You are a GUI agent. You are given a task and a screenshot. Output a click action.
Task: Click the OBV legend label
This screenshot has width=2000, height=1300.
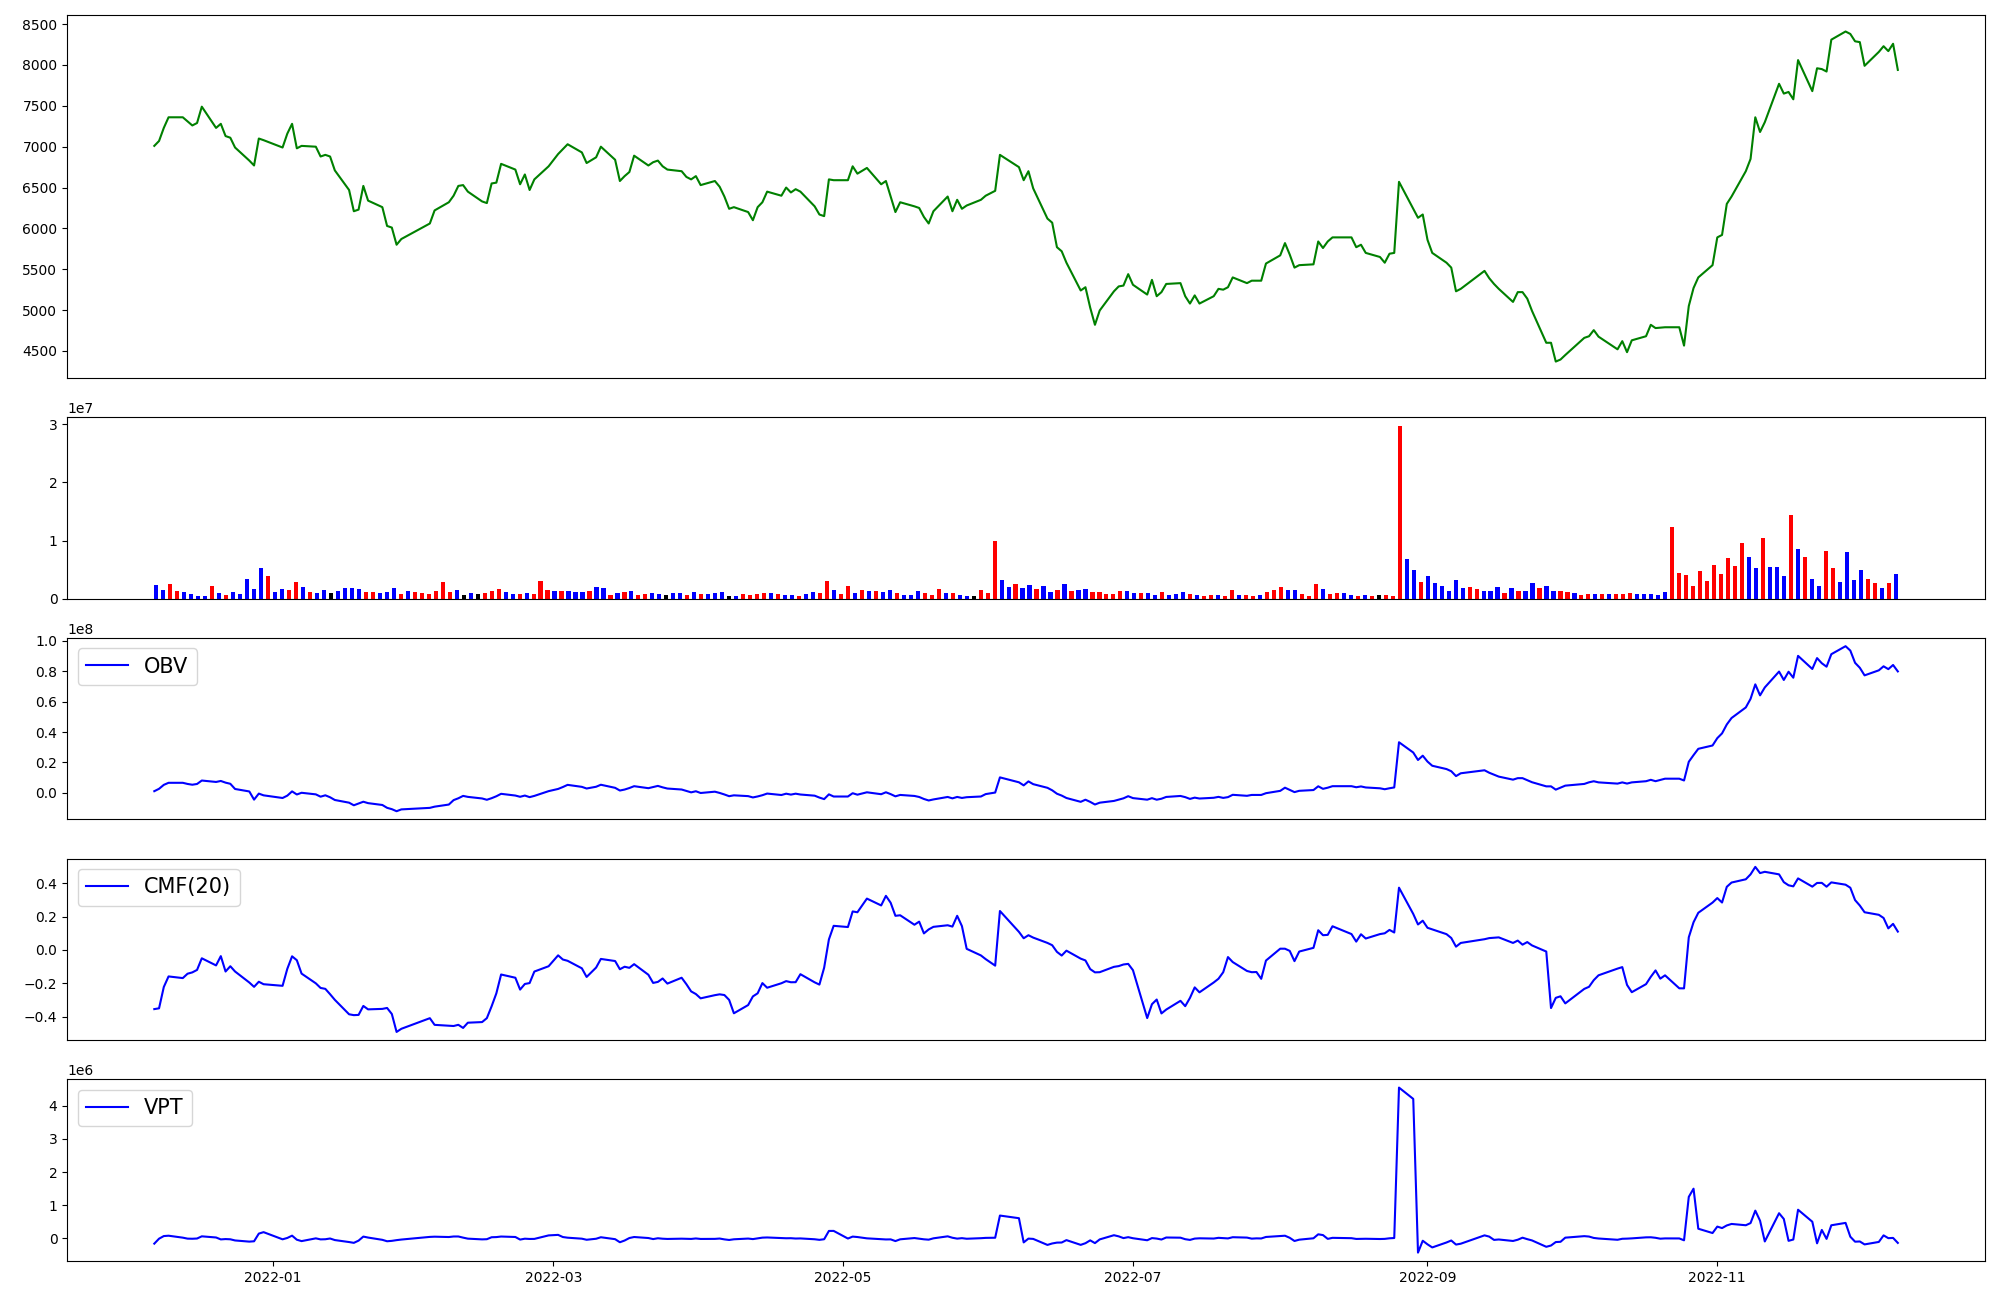coord(165,666)
